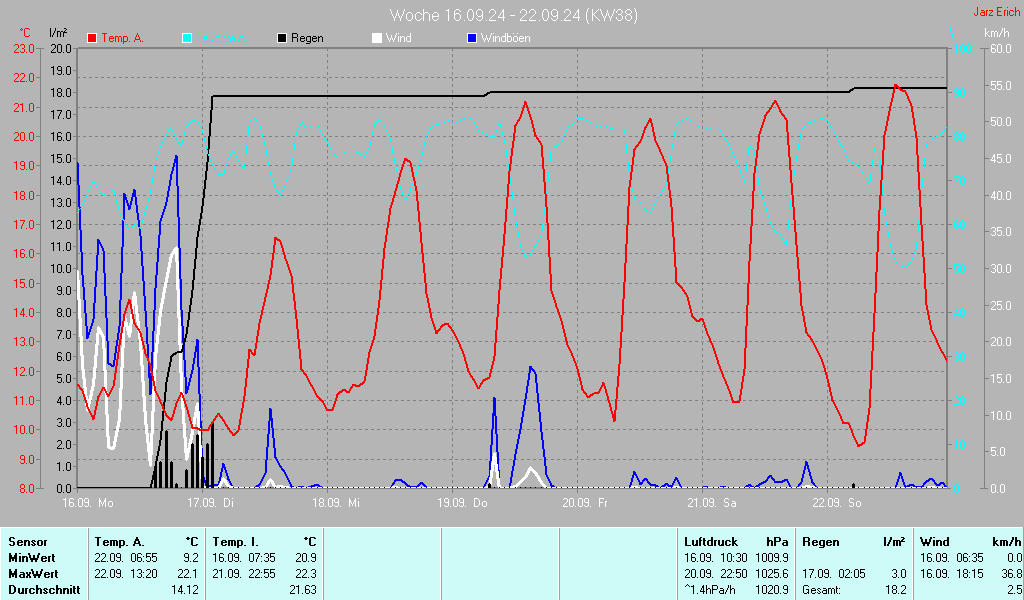Click the timestamp 16.09. 18:15
1024x600 pixels.
pyautogui.click(x=952, y=574)
